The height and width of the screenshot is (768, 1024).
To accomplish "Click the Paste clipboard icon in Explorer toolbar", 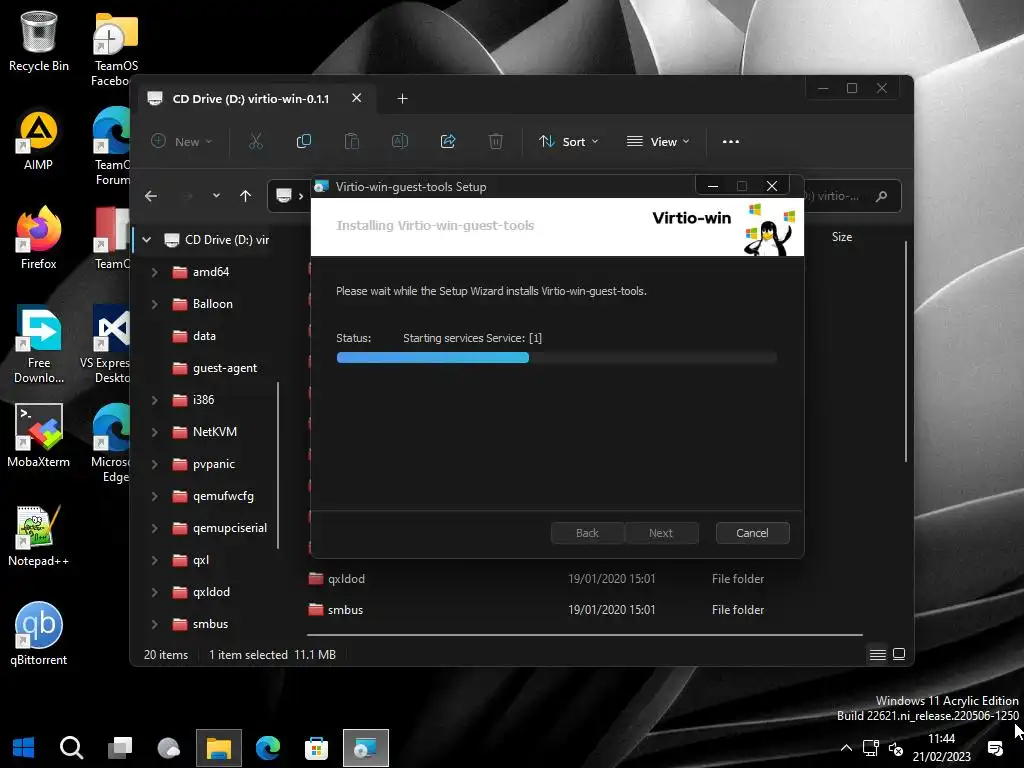I will coord(351,141).
